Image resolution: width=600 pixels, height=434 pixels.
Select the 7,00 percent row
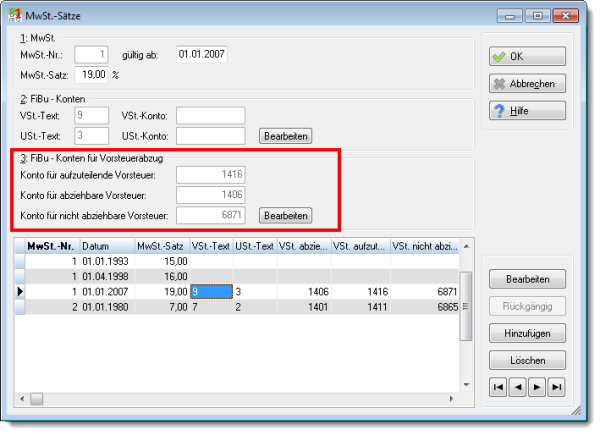[x=237, y=307]
